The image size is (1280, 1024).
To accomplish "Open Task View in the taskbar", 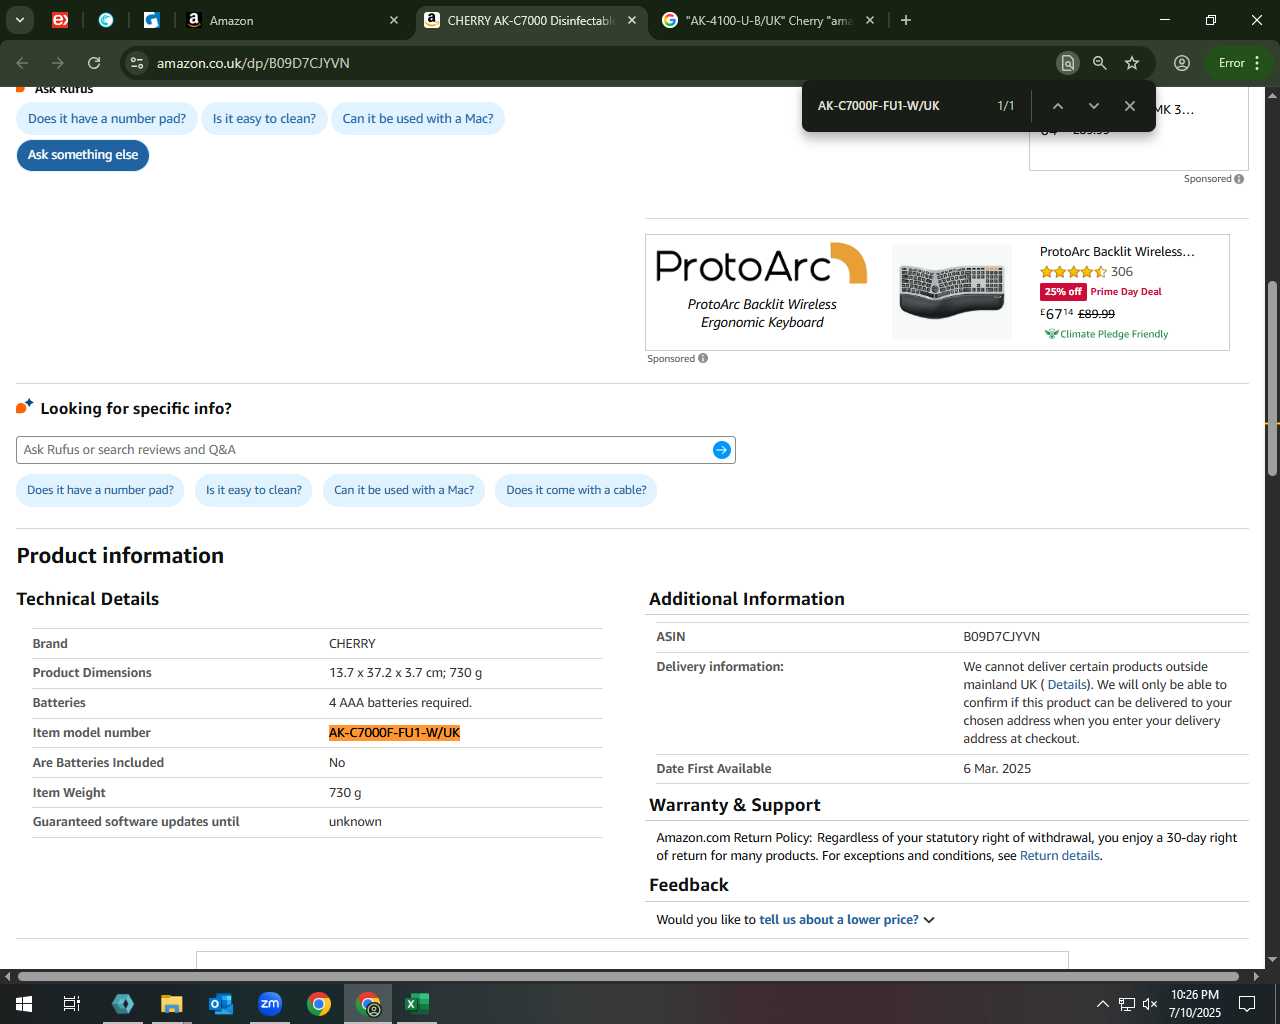I will tap(72, 1004).
